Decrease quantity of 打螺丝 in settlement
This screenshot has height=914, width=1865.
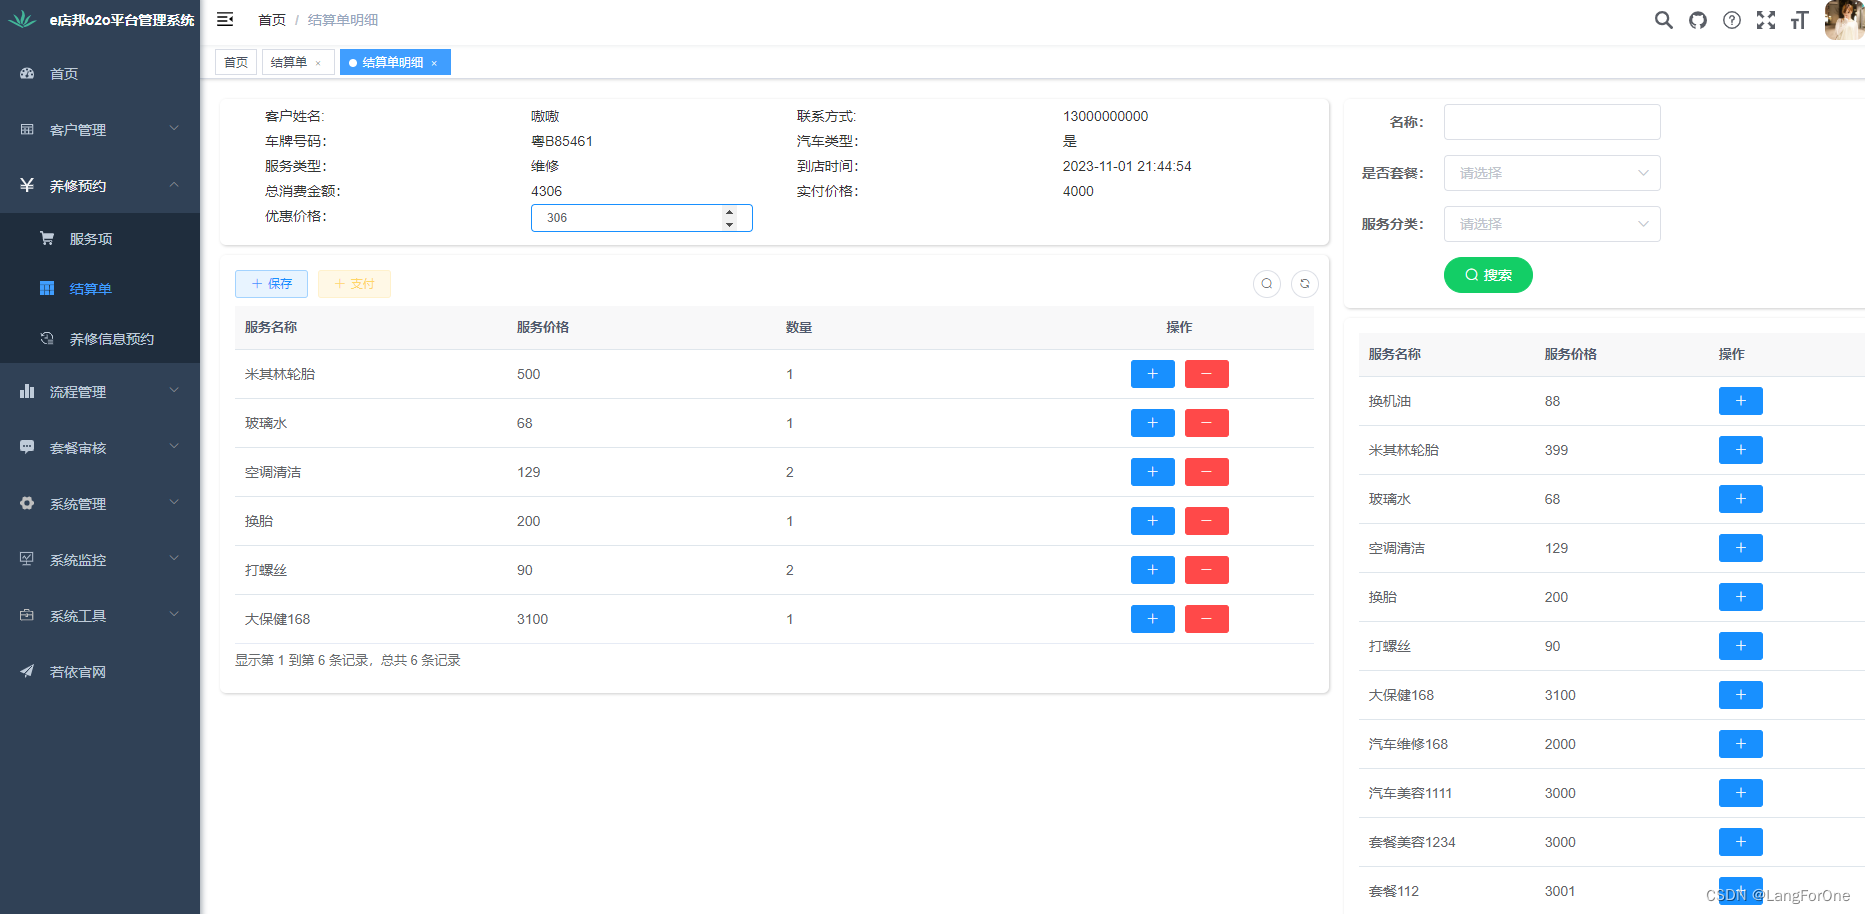pos(1207,570)
